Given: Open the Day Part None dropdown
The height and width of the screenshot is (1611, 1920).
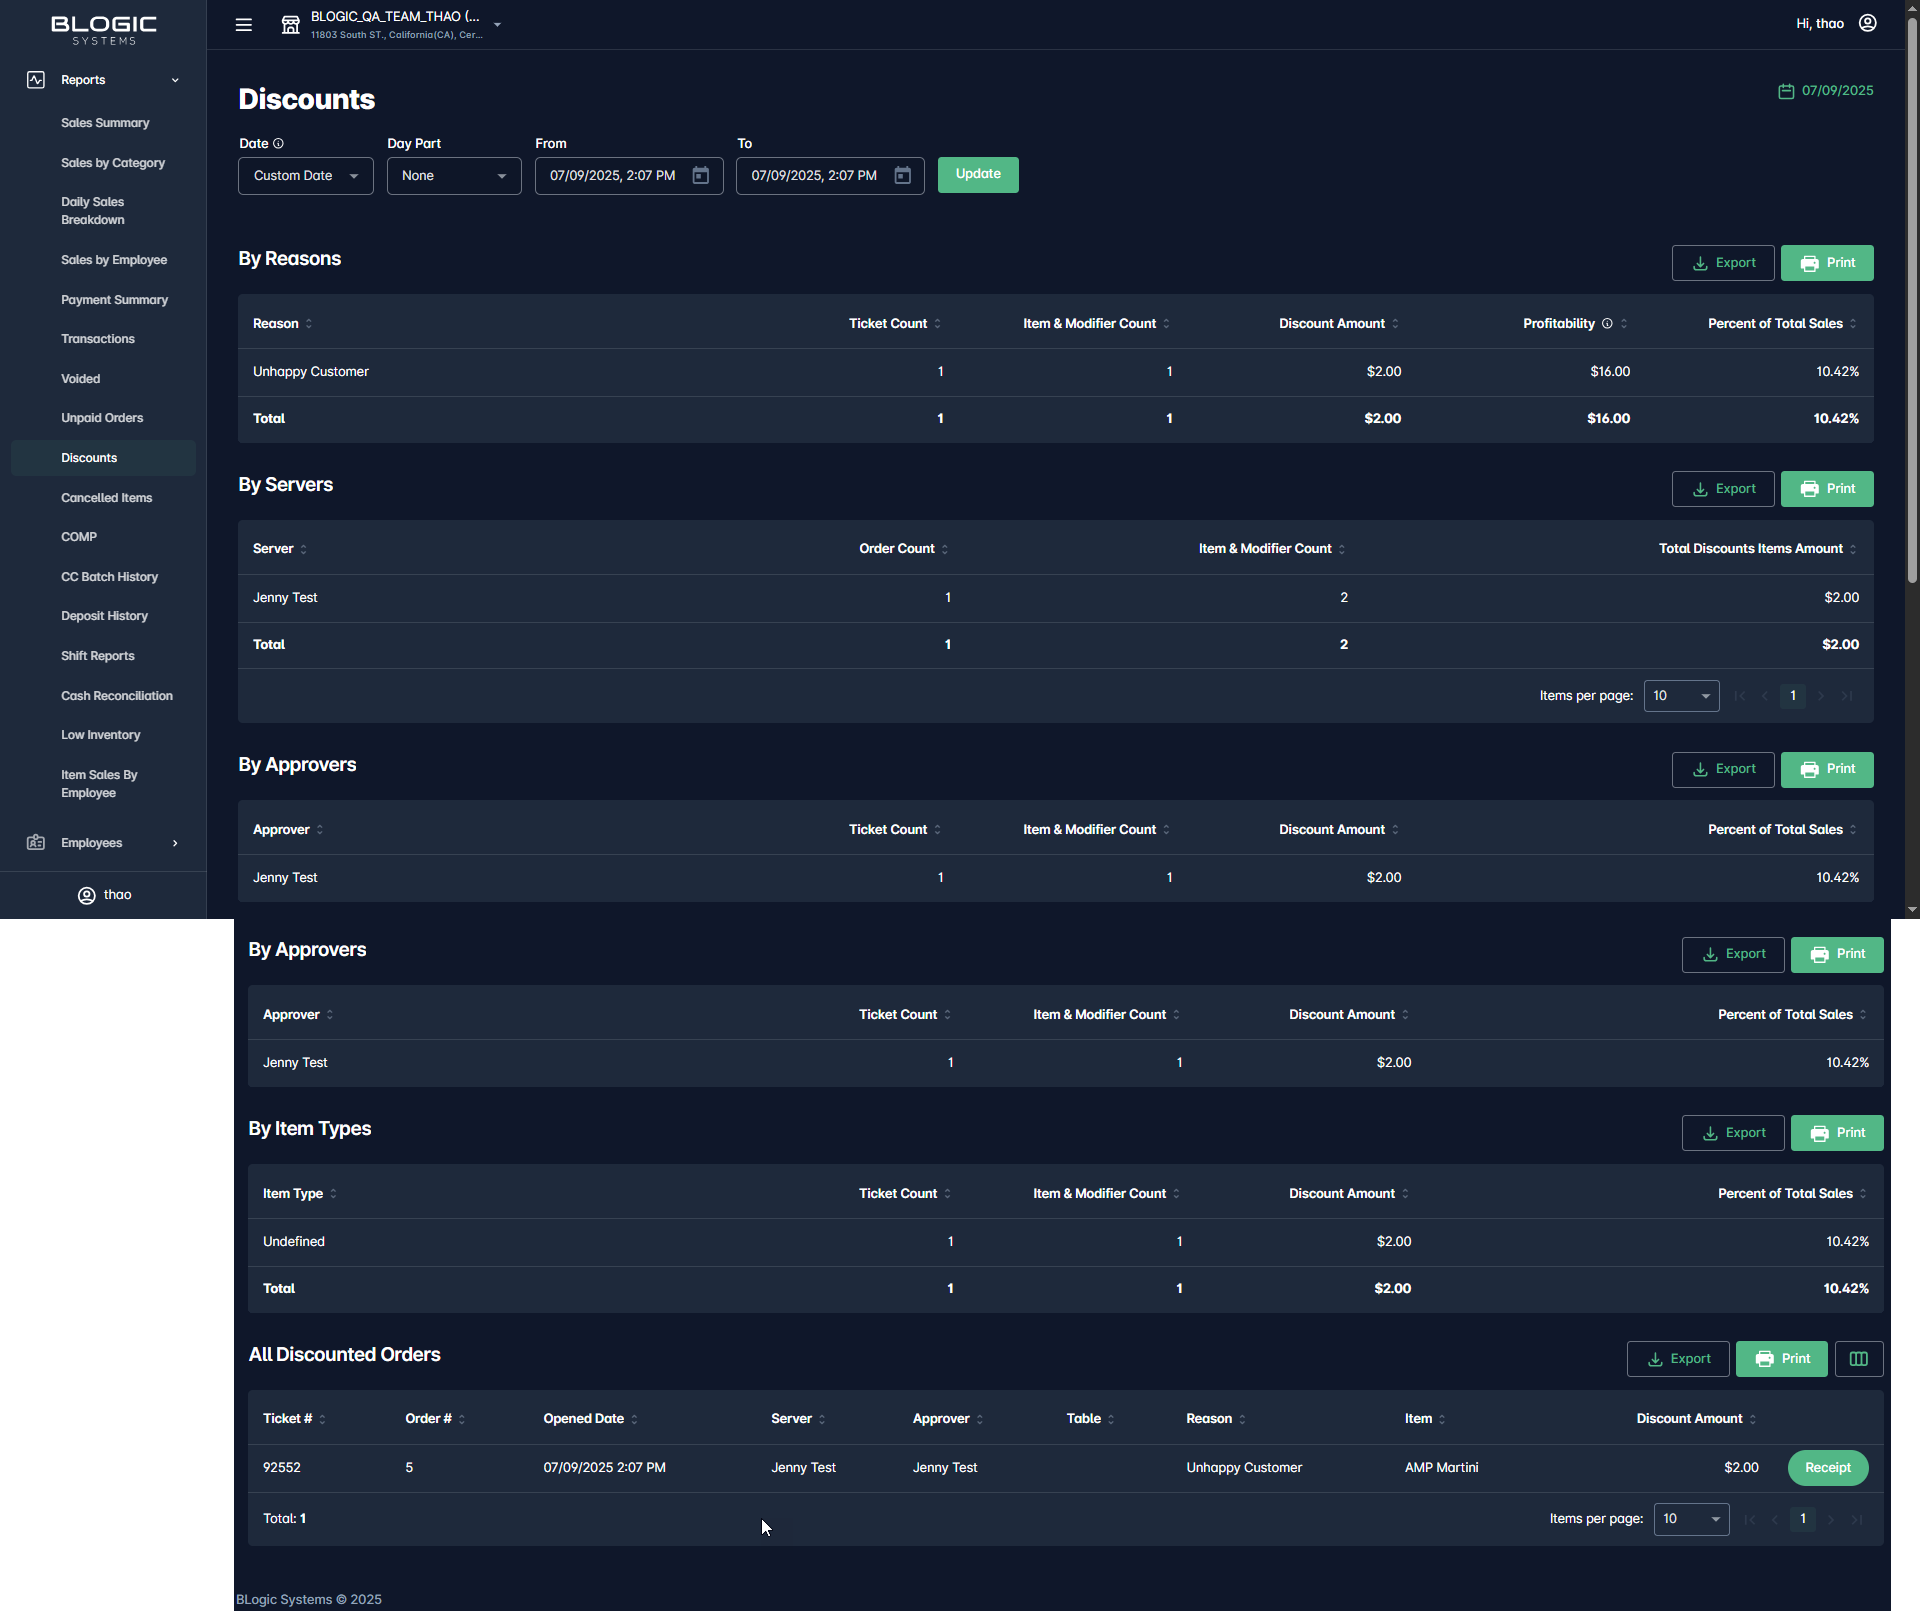Looking at the screenshot, I should [x=453, y=176].
